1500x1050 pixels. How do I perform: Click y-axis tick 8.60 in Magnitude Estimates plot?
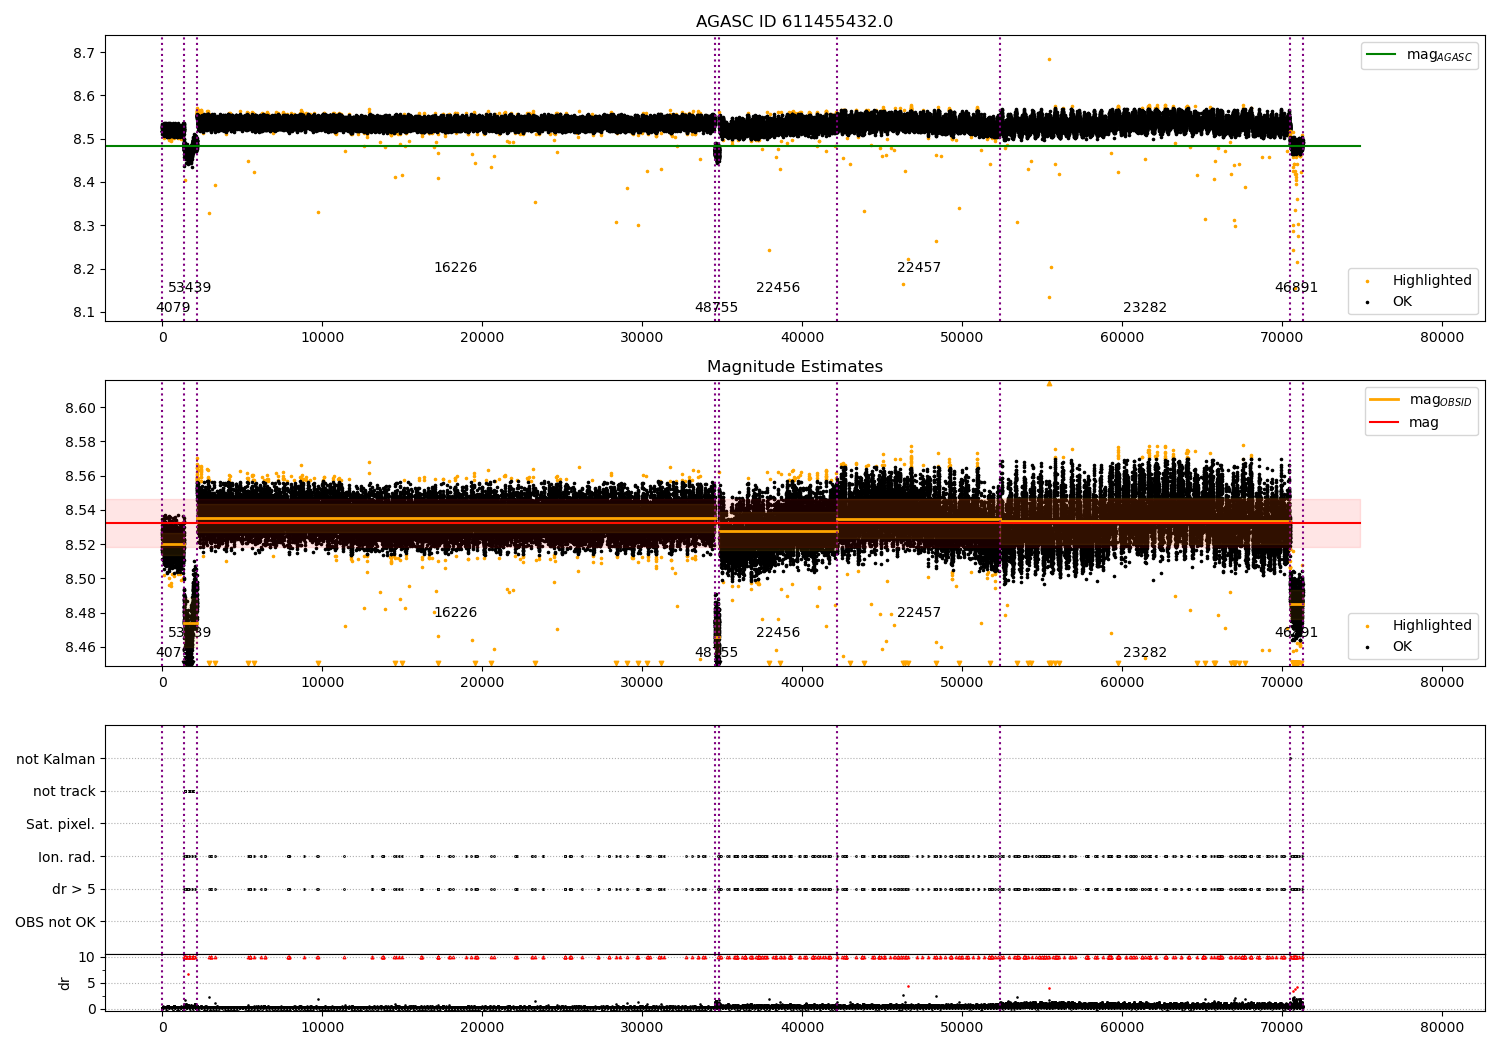(80, 408)
